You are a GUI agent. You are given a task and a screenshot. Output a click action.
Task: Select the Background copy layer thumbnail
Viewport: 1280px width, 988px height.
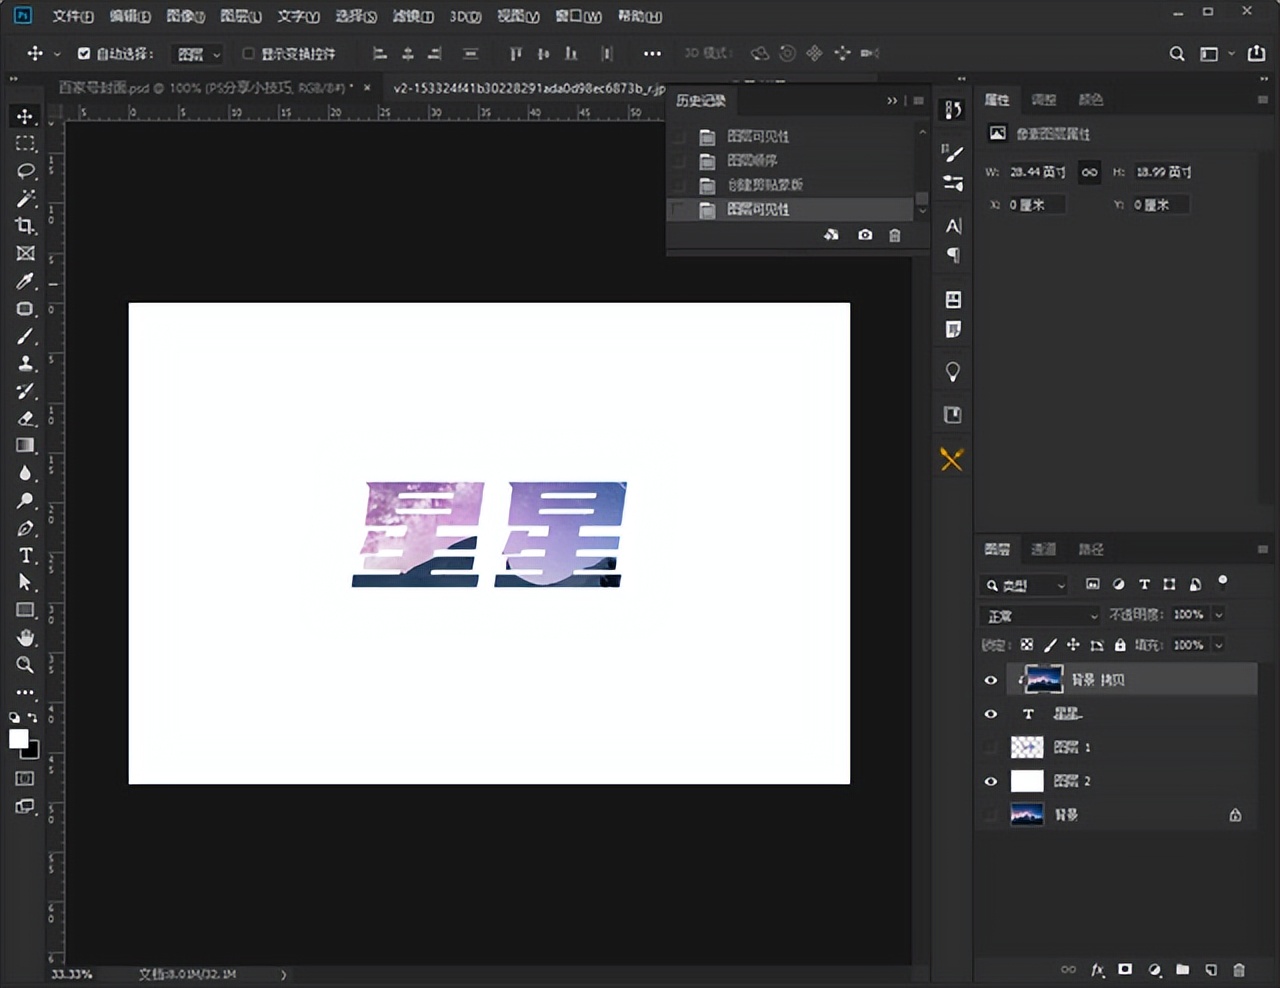(1042, 679)
